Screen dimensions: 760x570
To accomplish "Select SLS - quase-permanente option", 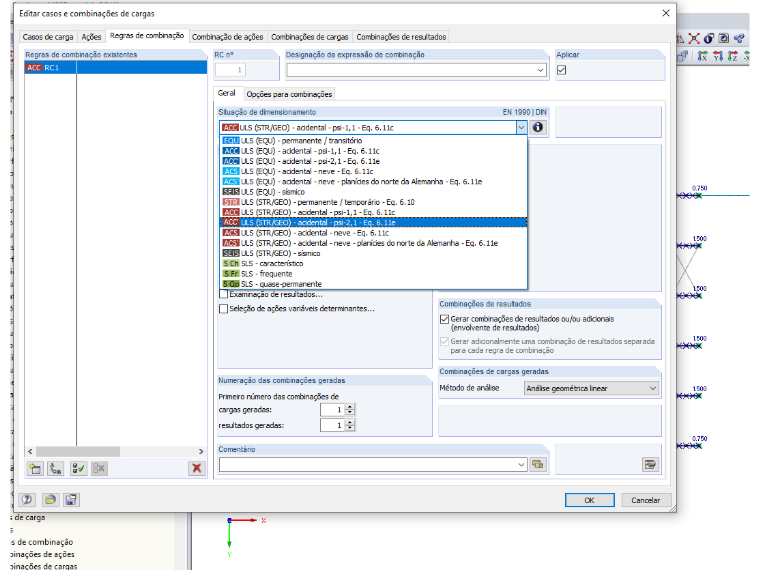I will pyautogui.click(x=373, y=284).
